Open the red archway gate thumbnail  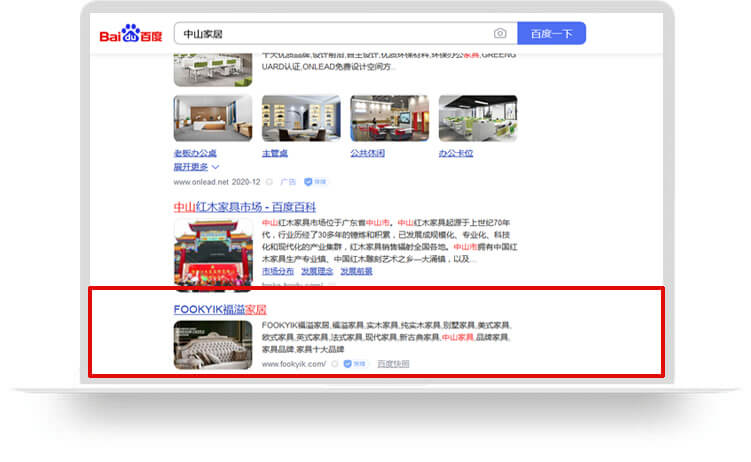coord(213,255)
